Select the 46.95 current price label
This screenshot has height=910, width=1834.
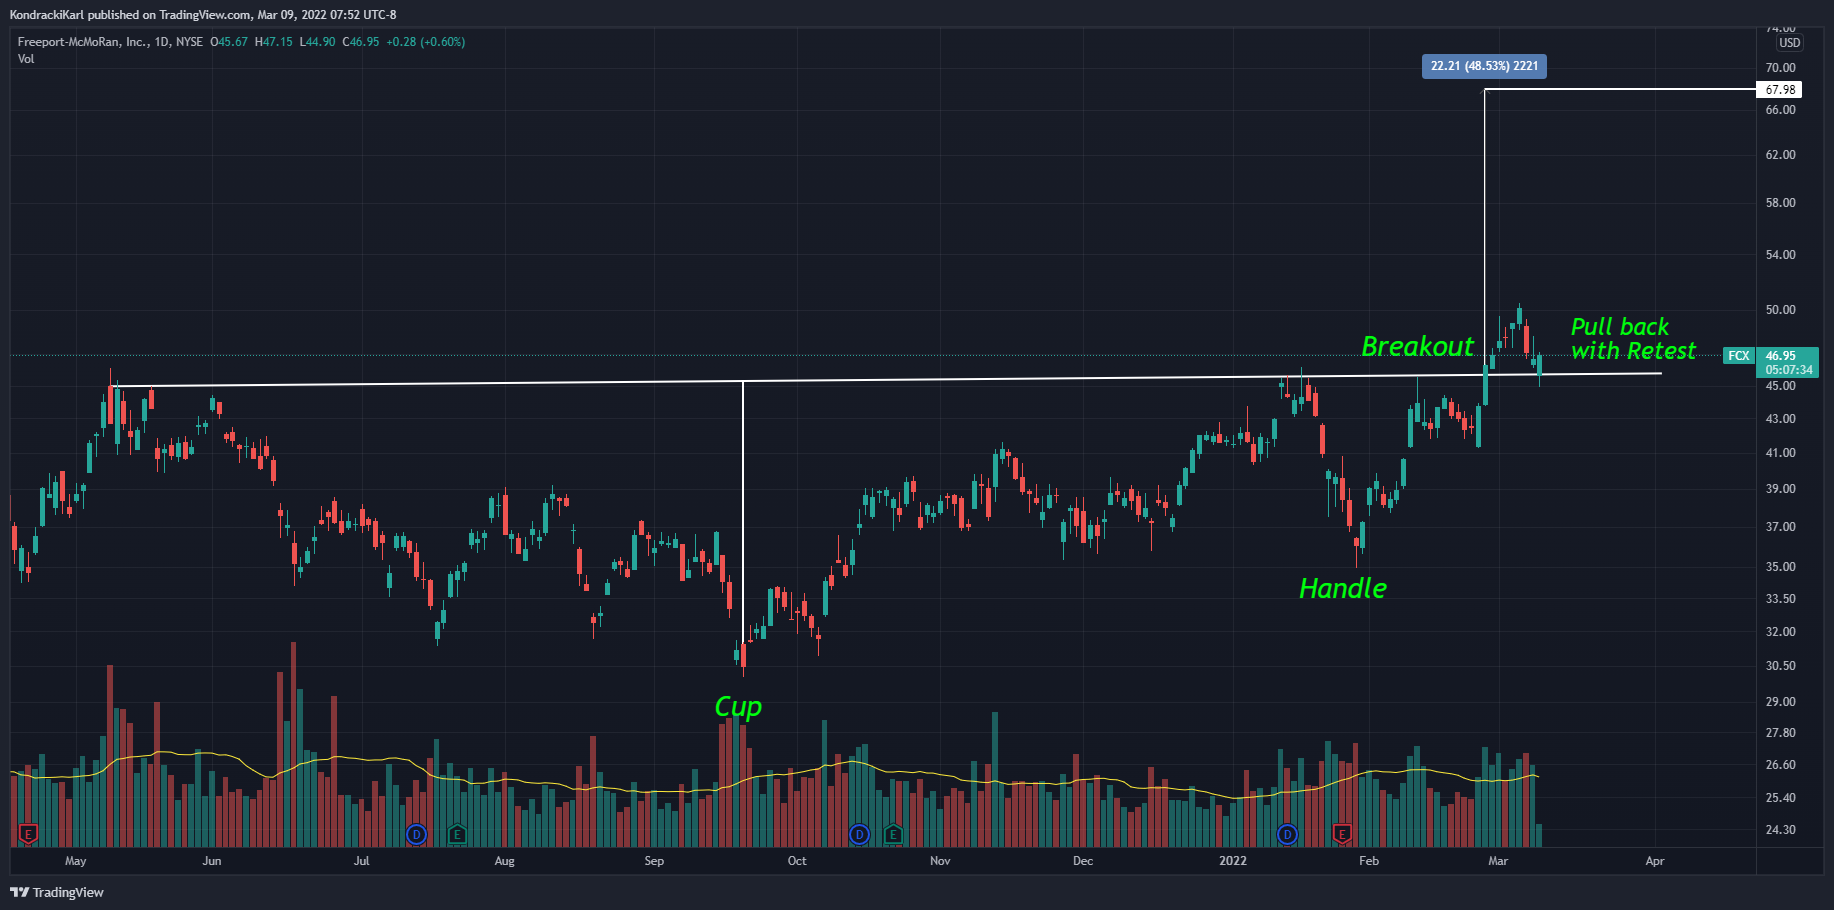pos(1780,355)
